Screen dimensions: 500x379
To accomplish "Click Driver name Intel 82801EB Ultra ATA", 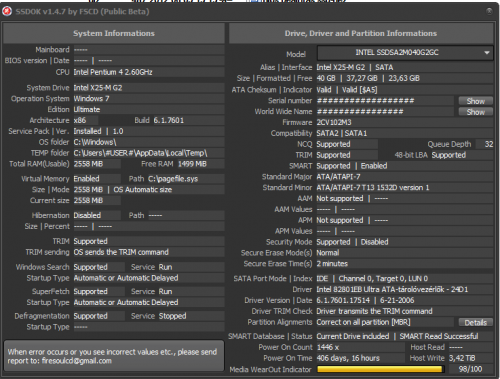I will [392, 290].
